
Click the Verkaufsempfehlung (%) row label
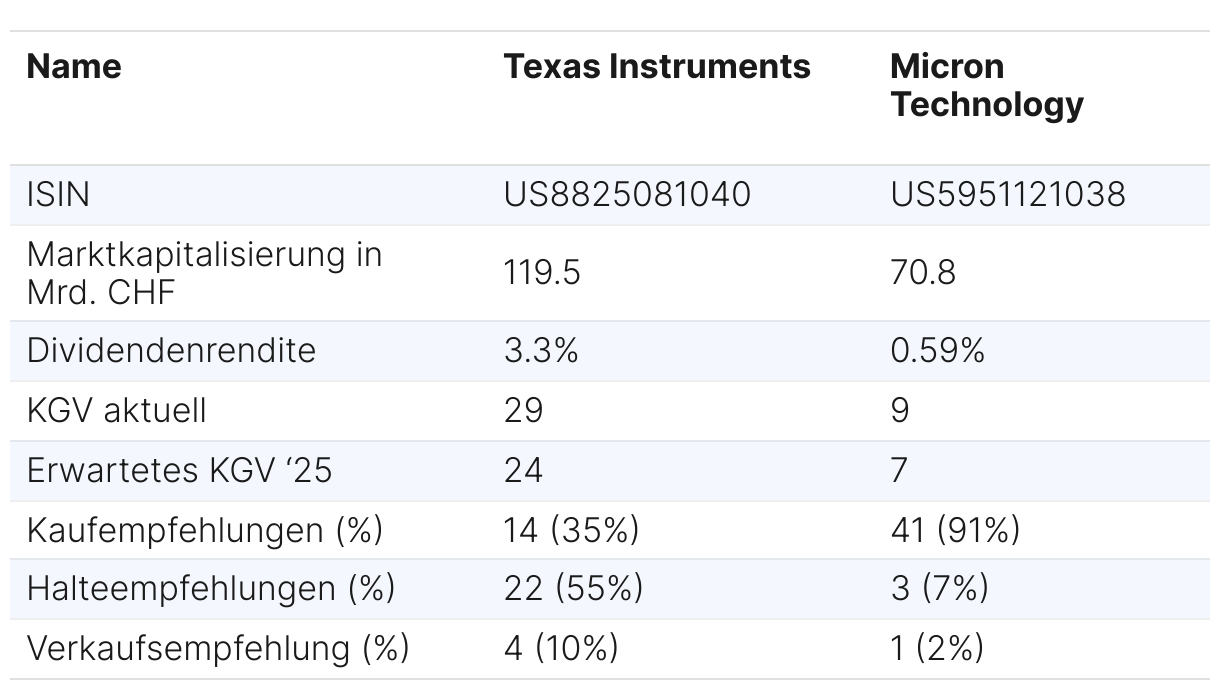click(x=218, y=648)
